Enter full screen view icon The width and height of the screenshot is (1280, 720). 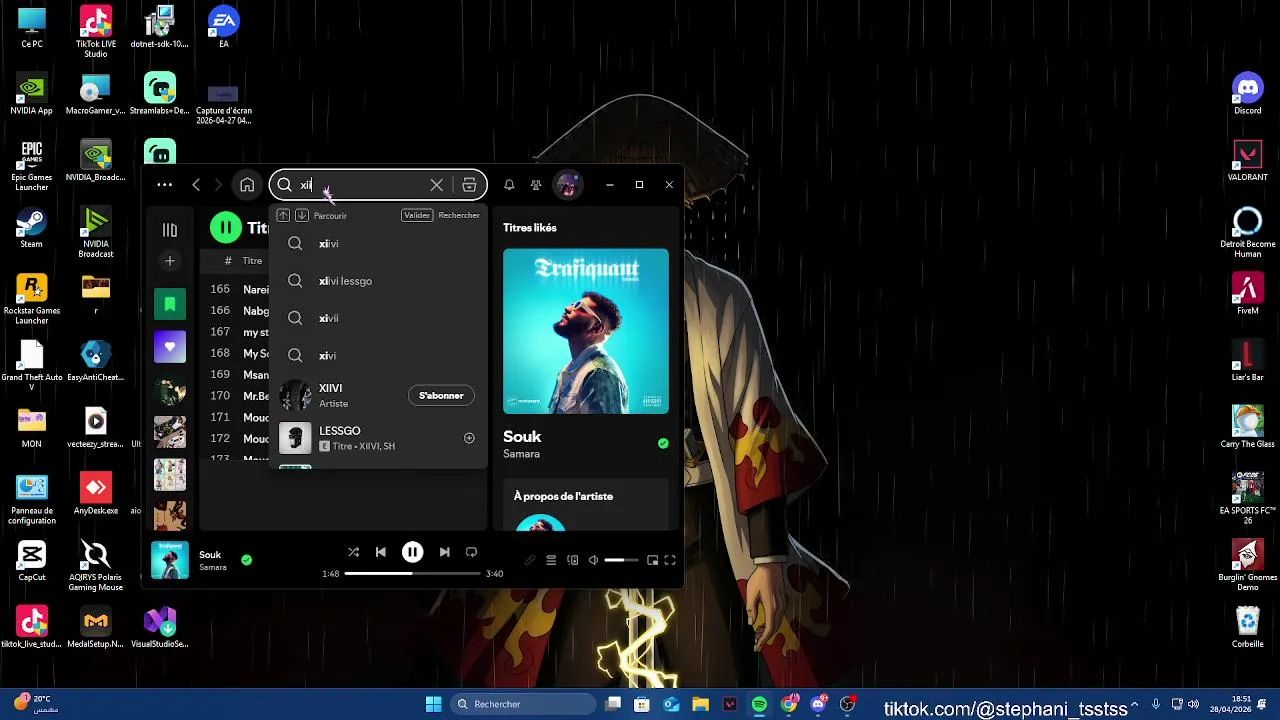[670, 560]
